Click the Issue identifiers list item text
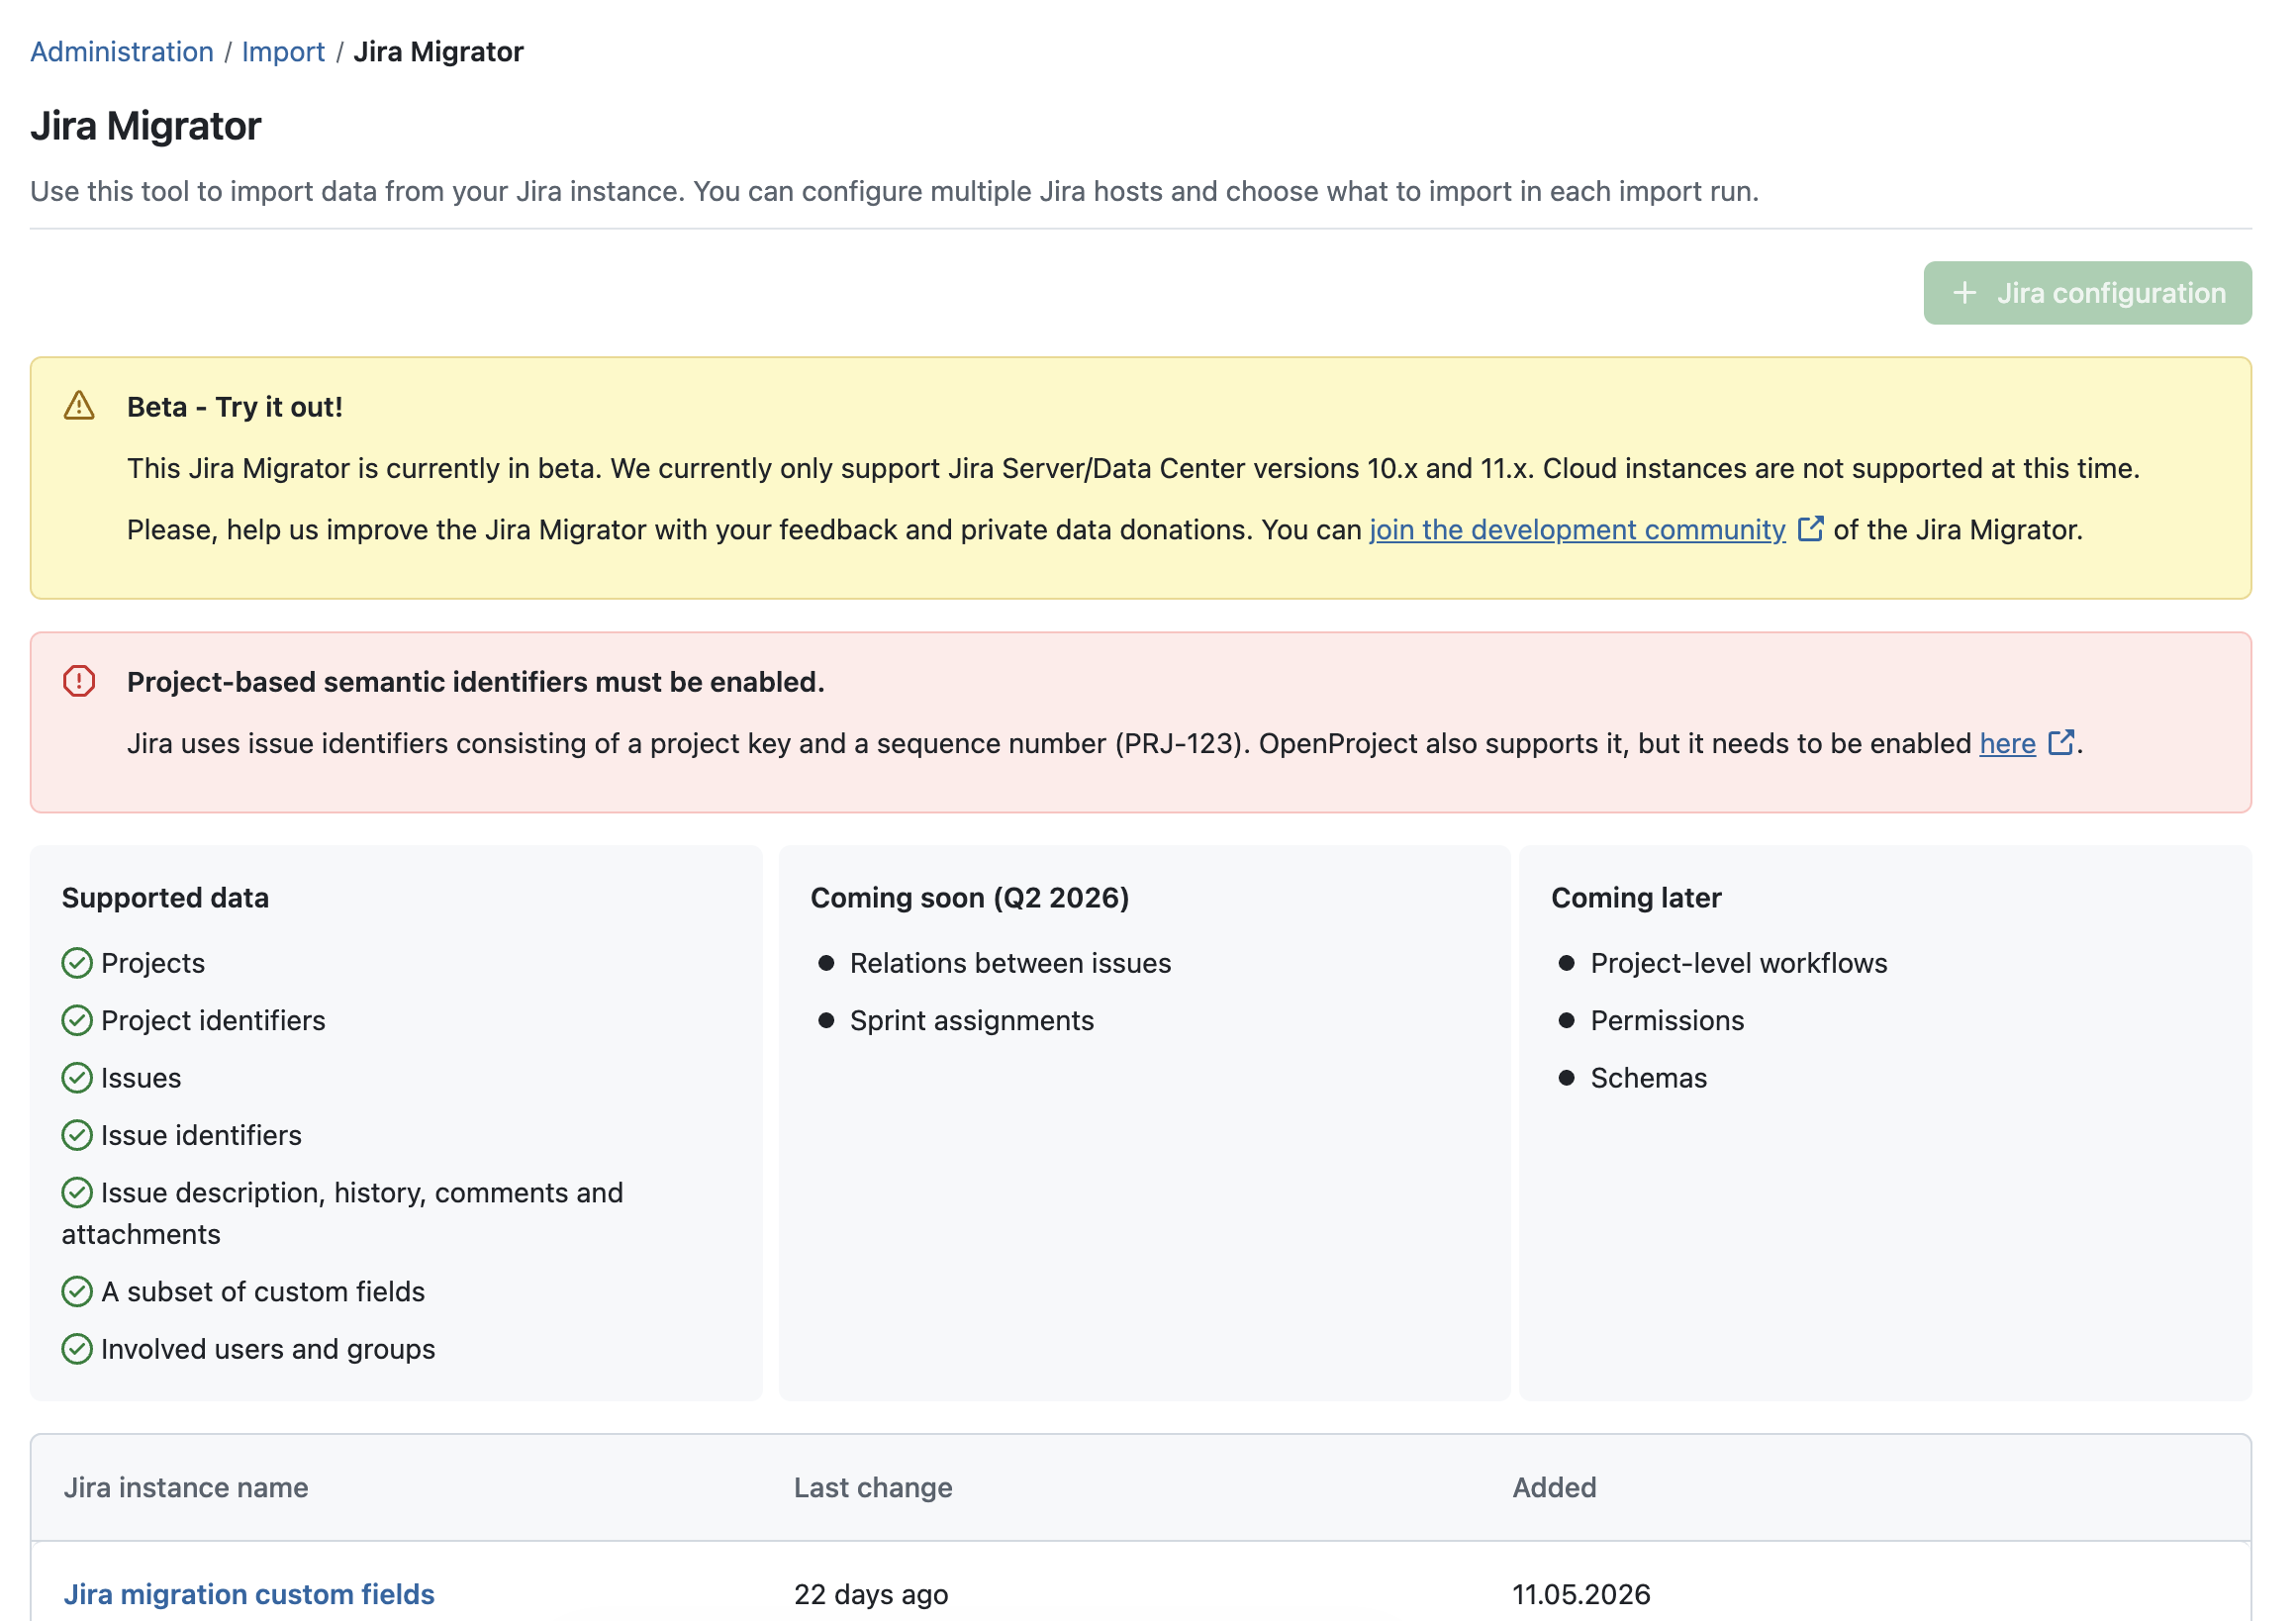The width and height of the screenshot is (2296, 1621). (x=201, y=1136)
